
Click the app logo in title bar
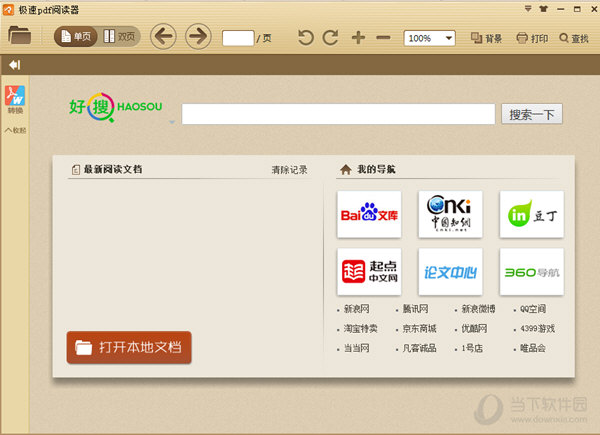[8, 9]
